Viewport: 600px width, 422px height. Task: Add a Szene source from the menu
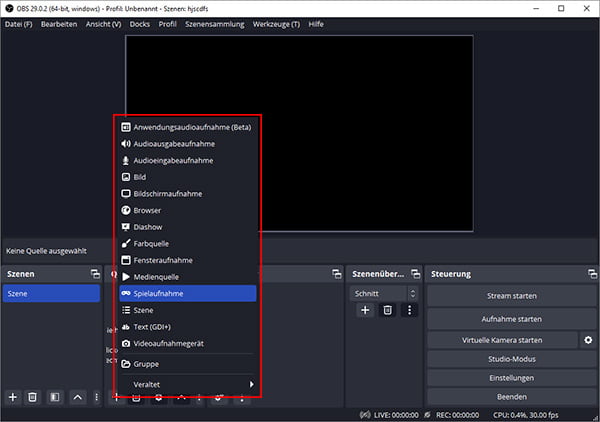coord(188,310)
